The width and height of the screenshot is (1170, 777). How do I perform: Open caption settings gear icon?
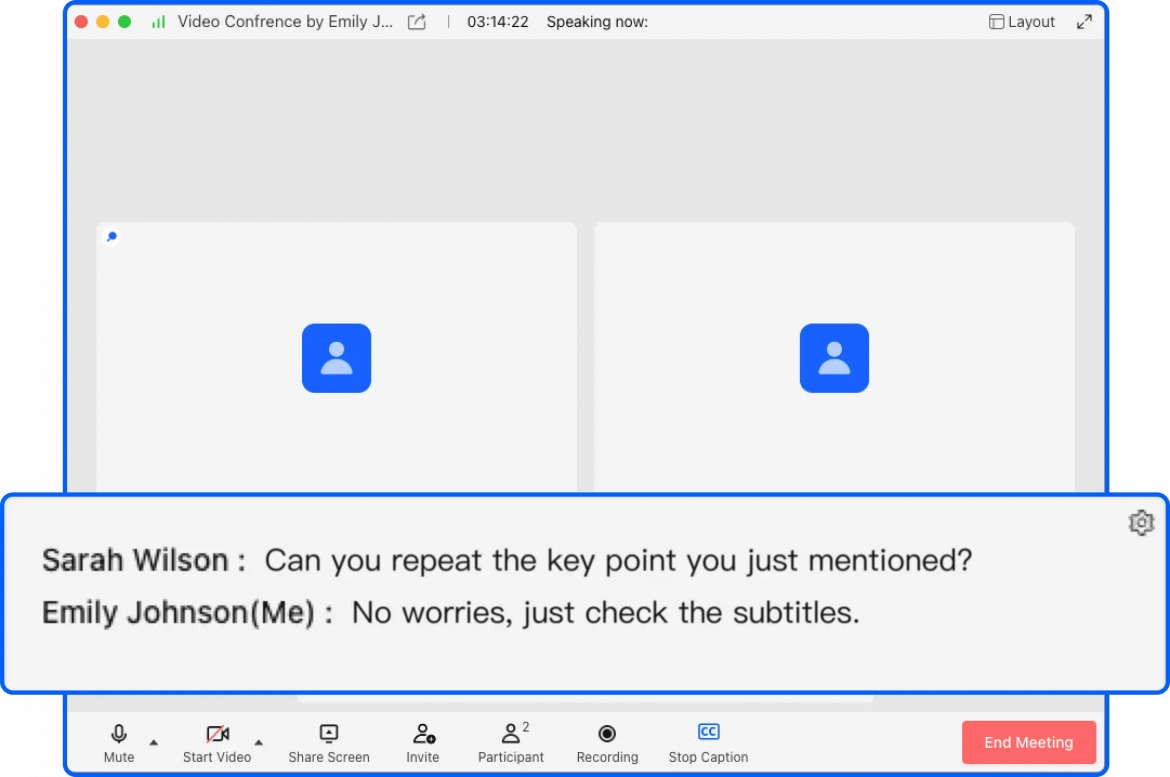[1141, 523]
